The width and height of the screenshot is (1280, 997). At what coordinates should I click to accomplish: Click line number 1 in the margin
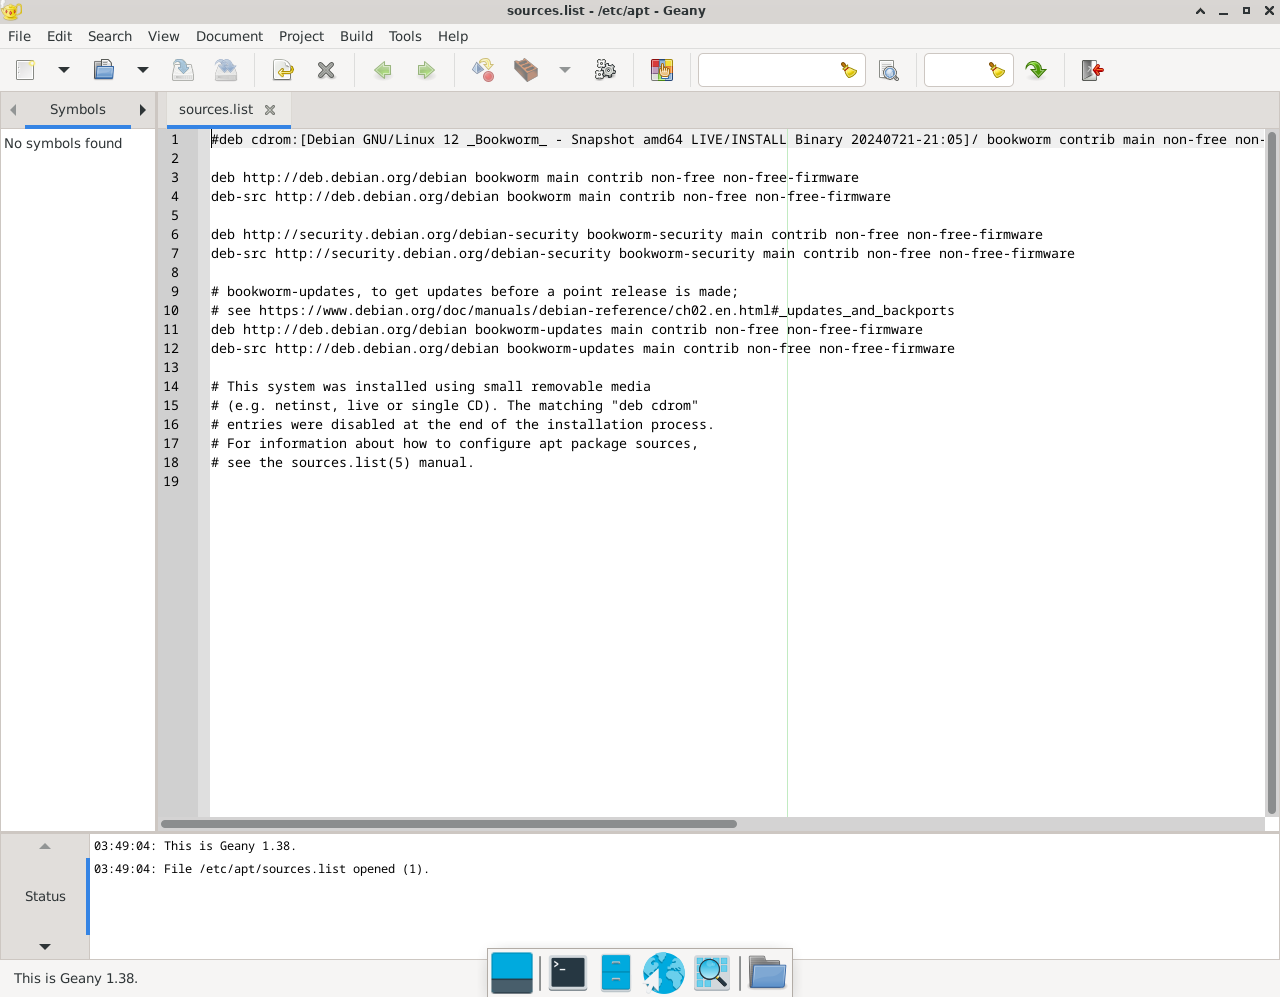pyautogui.click(x=175, y=139)
